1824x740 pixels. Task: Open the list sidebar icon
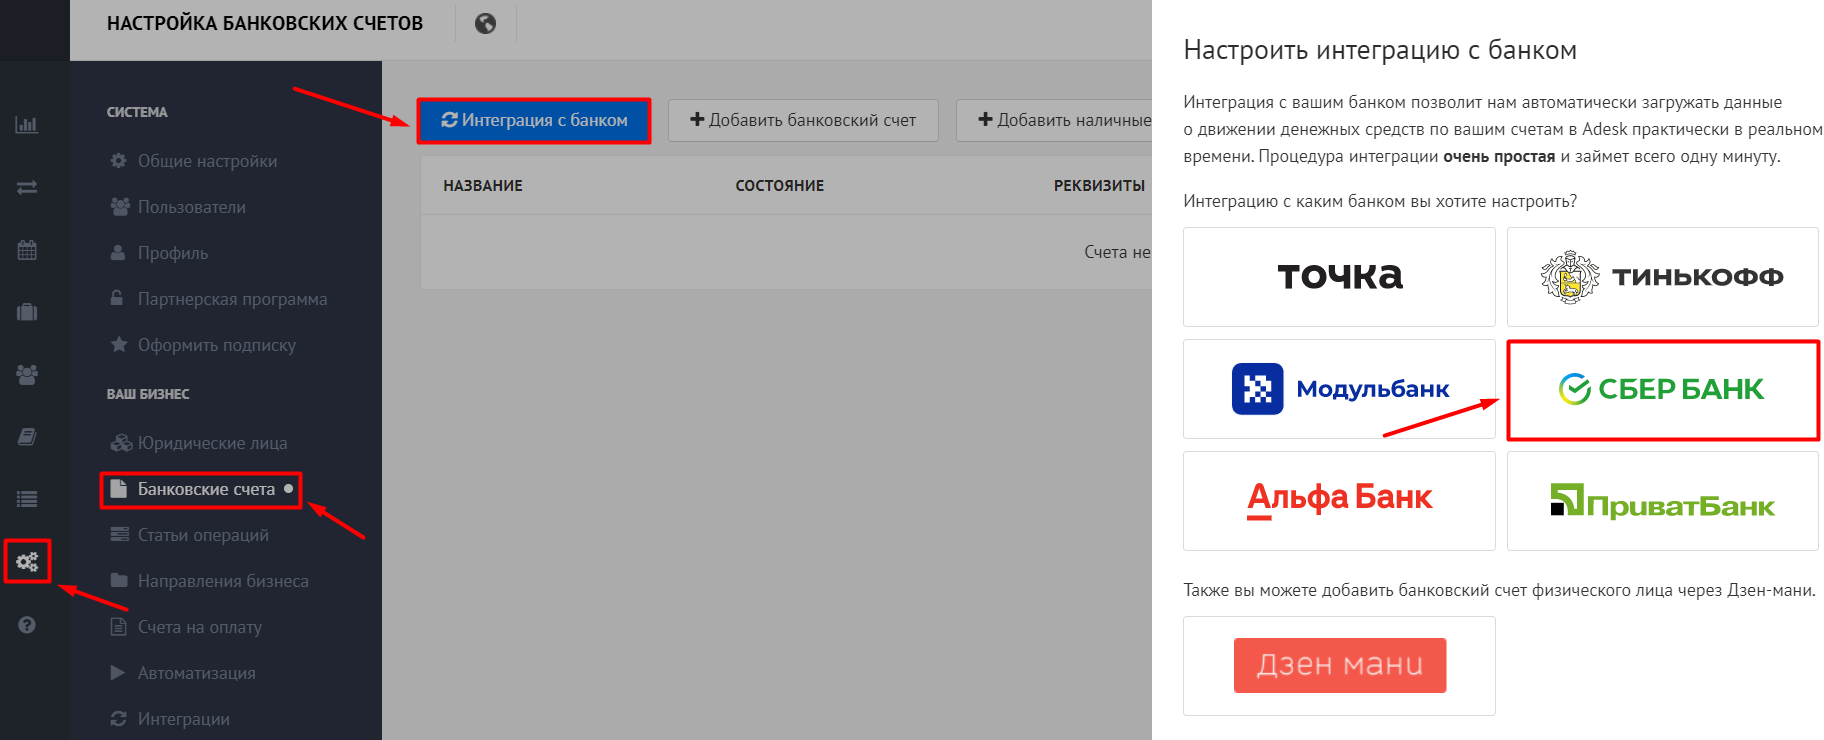[27, 499]
